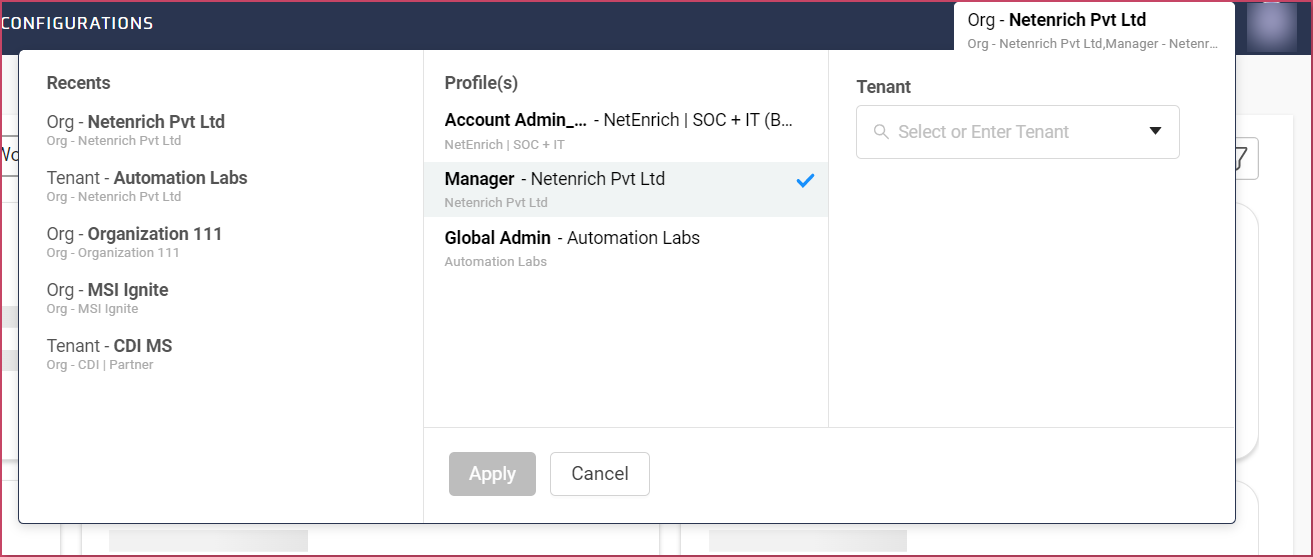Screen dimensions: 1313x557
Task: Choose recent Org - Netenrich Pvt Ltd
Action: click(x=136, y=130)
